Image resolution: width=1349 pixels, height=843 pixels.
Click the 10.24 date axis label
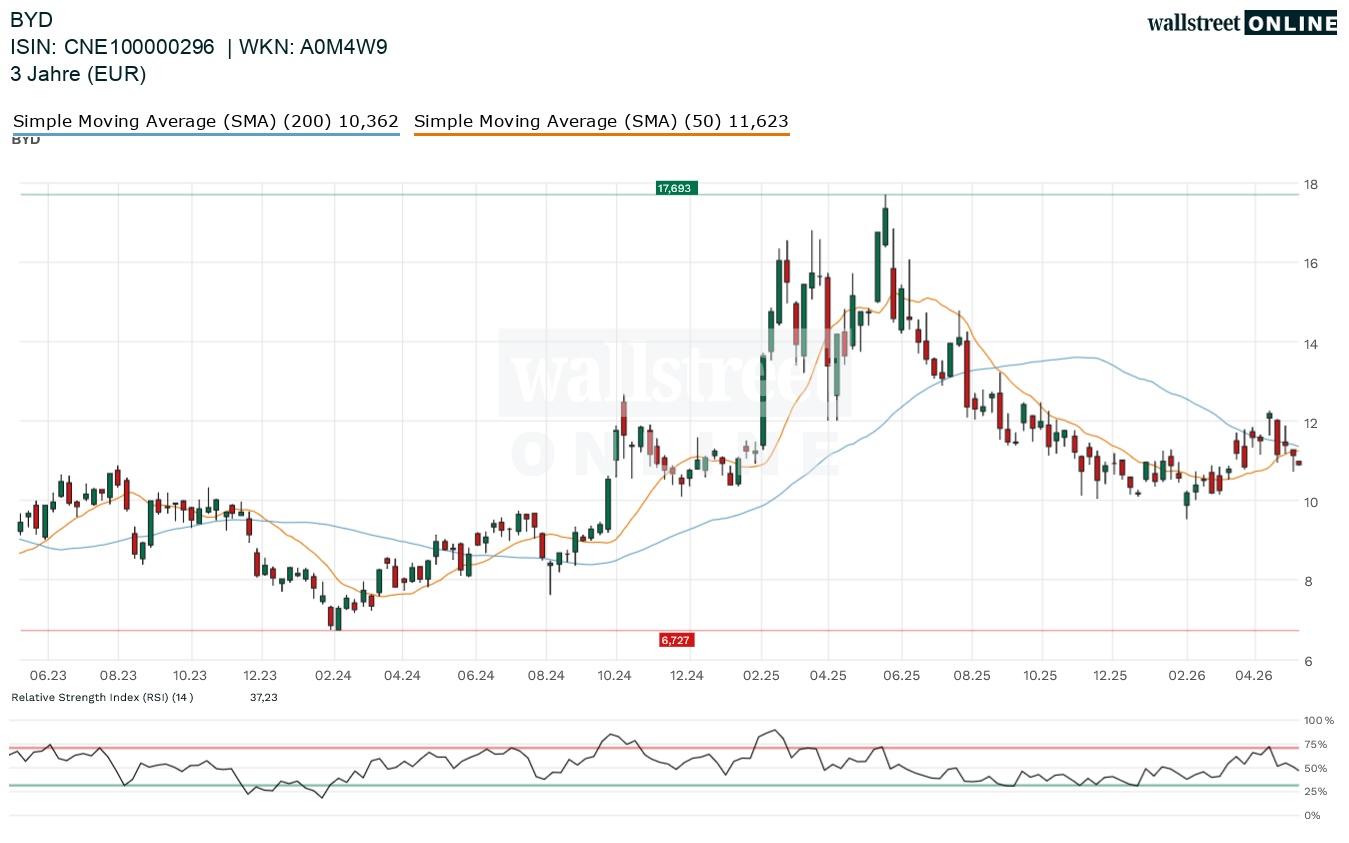coord(616,676)
